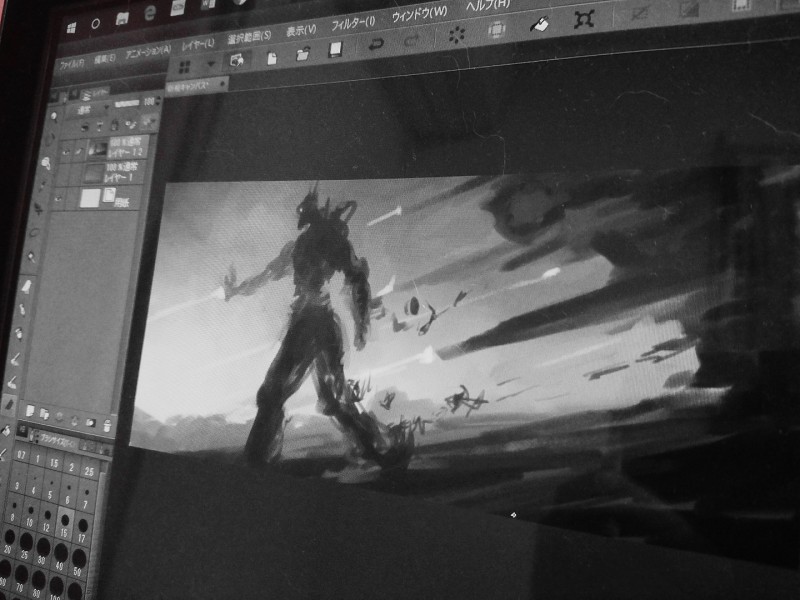Choose brush size 12
The width and height of the screenshot is (800, 600).
tap(46, 519)
